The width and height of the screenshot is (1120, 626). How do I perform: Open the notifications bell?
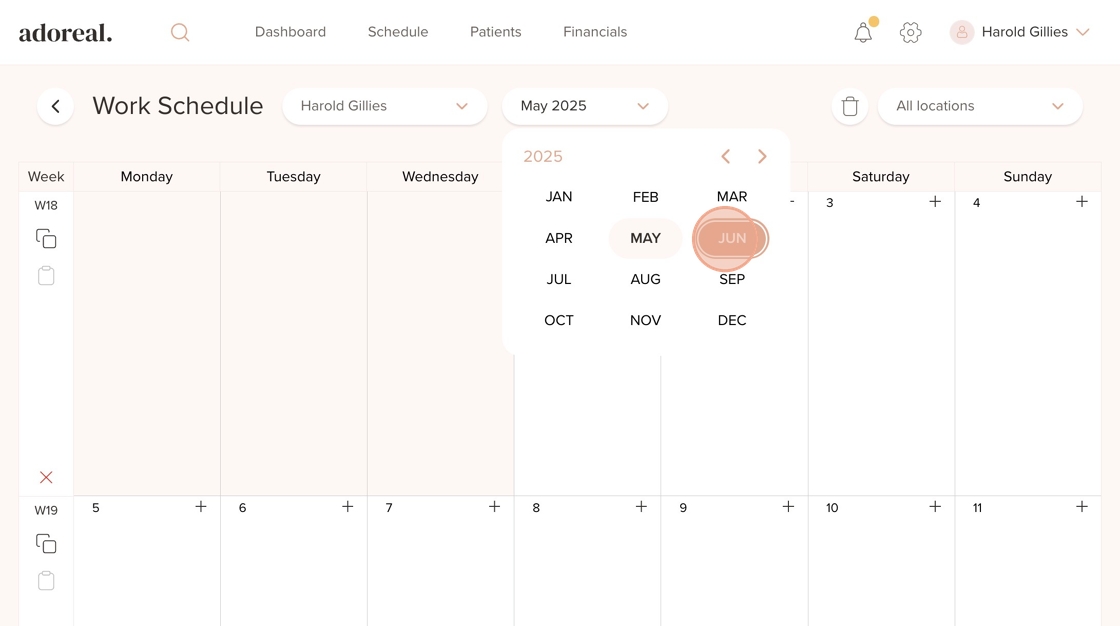coord(863,32)
